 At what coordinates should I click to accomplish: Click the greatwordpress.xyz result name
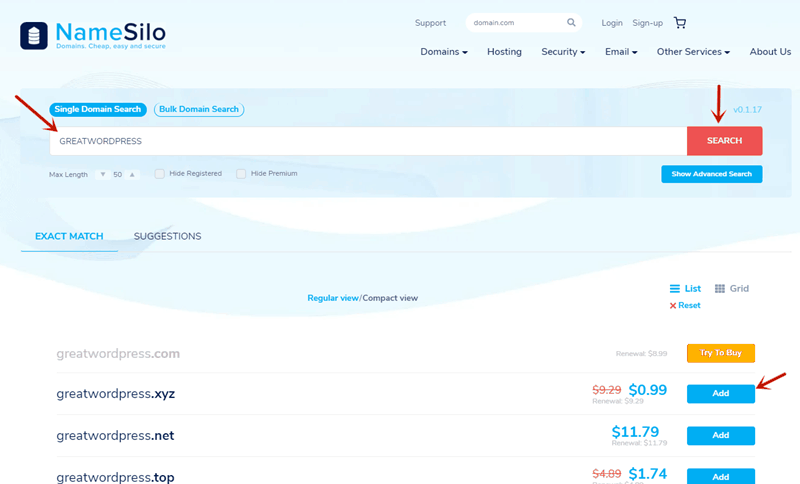[x=115, y=394]
